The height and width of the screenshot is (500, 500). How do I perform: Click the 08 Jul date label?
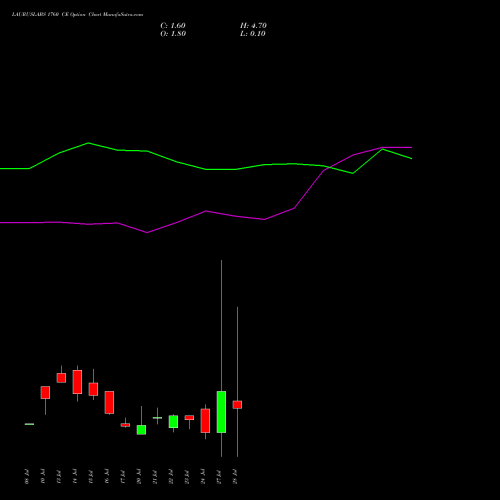[x=27, y=477]
